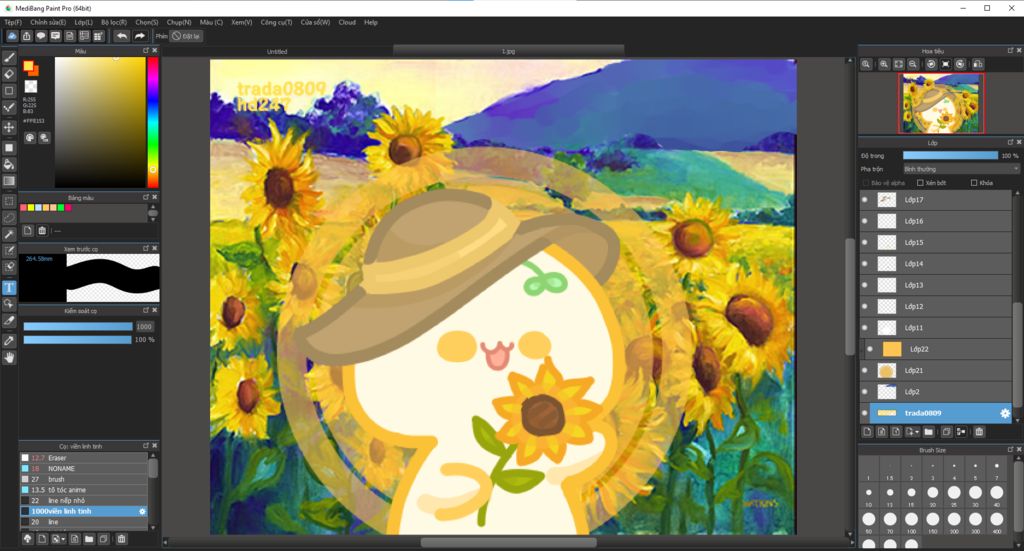This screenshot has height=551, width=1024.
Task: Select the Eraser tool in left toolbar
Action: click(x=9, y=74)
